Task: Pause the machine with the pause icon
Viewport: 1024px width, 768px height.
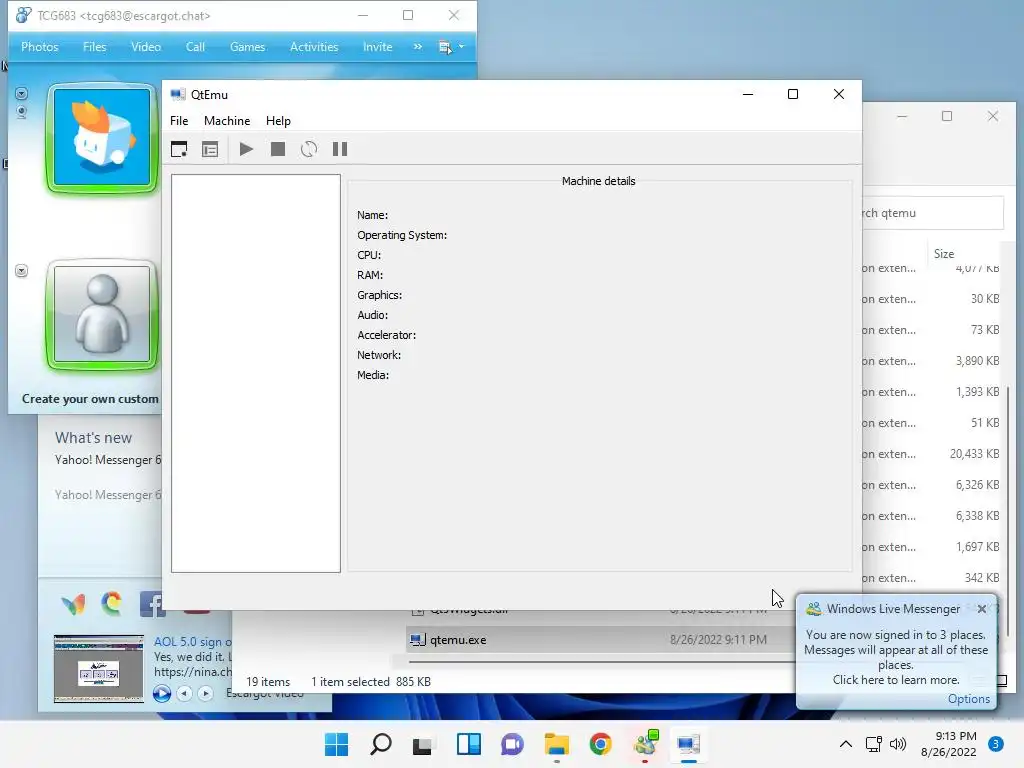Action: point(340,150)
